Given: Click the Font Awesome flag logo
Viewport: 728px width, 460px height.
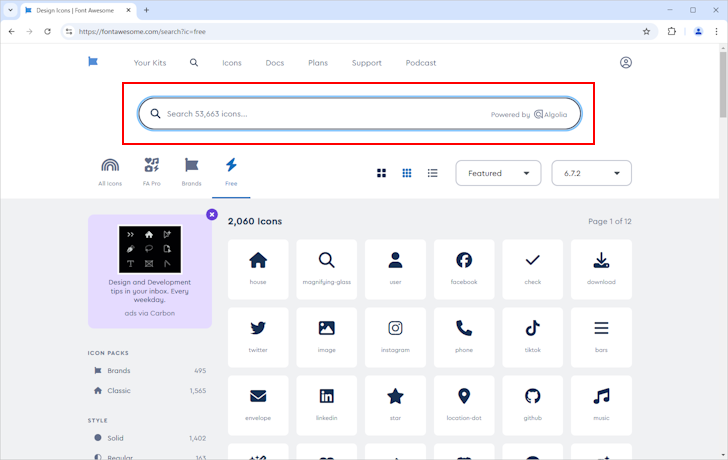Looking at the screenshot, I should [93, 62].
